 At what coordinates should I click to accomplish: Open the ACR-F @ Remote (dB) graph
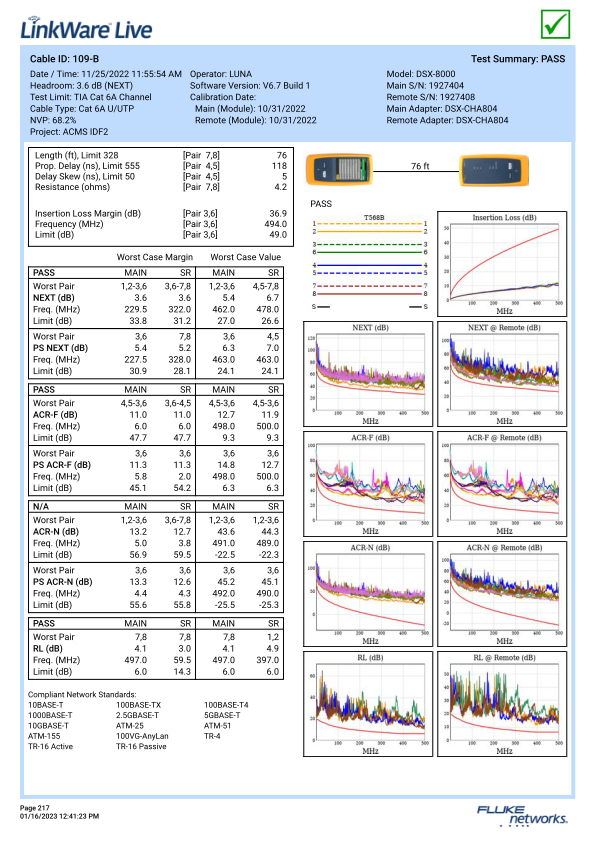coord(502,484)
